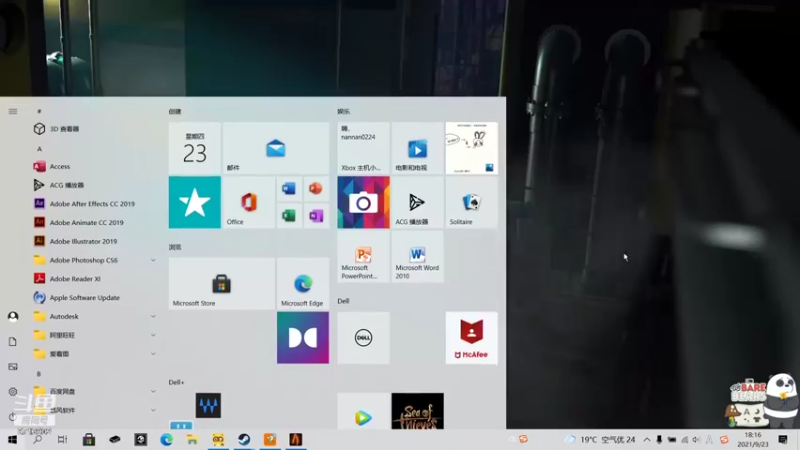The width and height of the screenshot is (800, 450).
Task: Open the ACG 播放器 tile
Action: pos(417,202)
